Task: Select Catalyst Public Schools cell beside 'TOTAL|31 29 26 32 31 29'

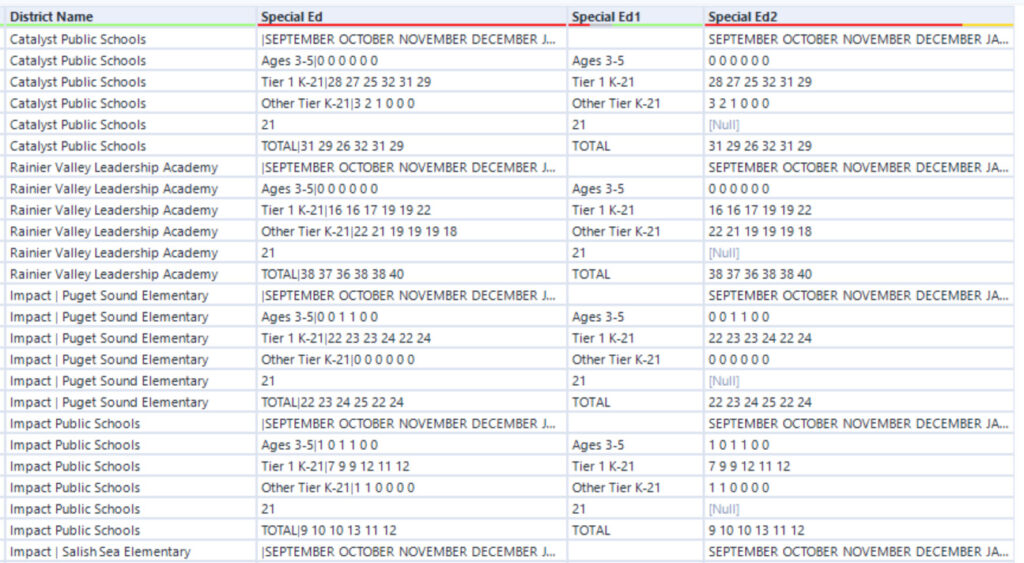Action: pos(130,146)
